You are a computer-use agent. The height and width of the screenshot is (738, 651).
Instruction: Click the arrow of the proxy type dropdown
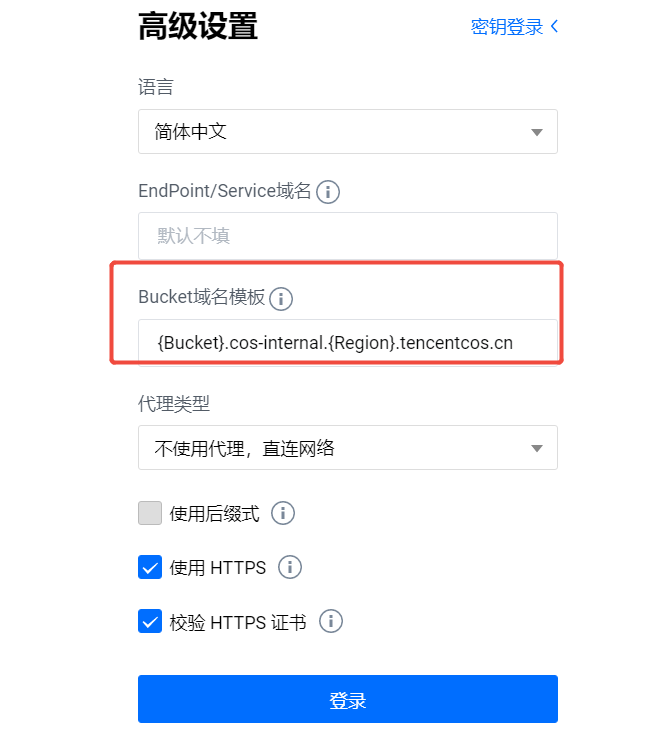[x=537, y=448]
